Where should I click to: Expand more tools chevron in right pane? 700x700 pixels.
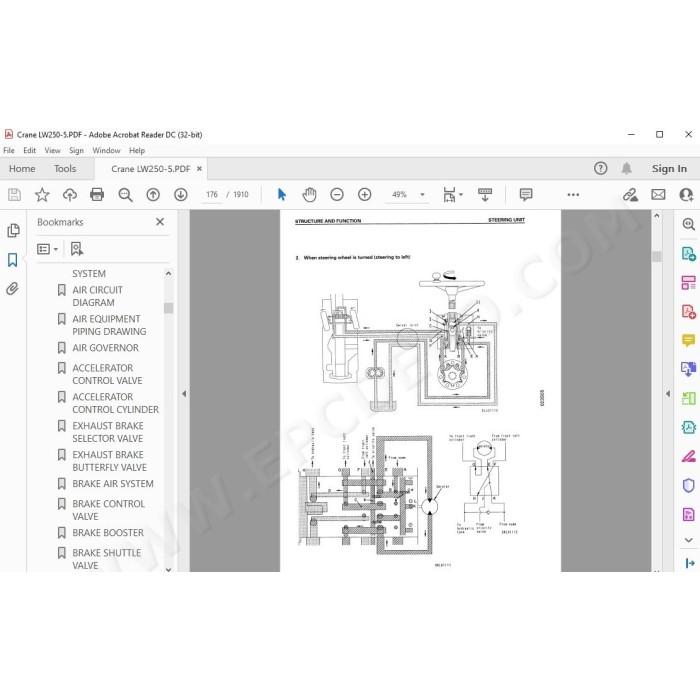click(689, 540)
